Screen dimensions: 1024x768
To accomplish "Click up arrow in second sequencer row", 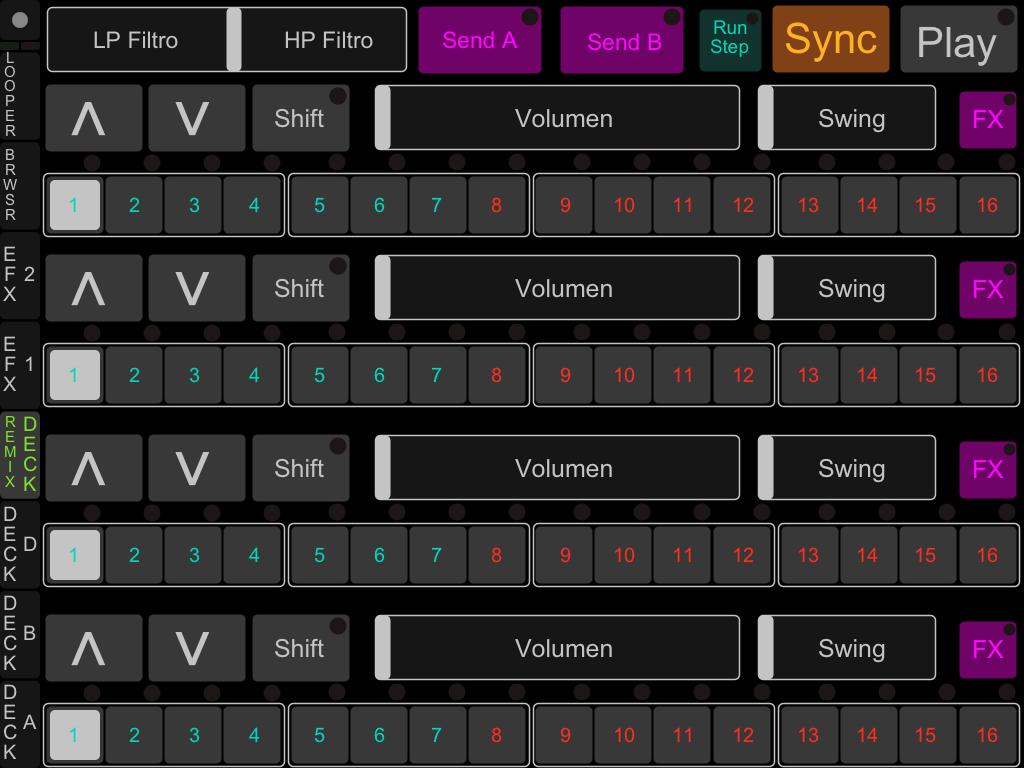I will click(94, 288).
